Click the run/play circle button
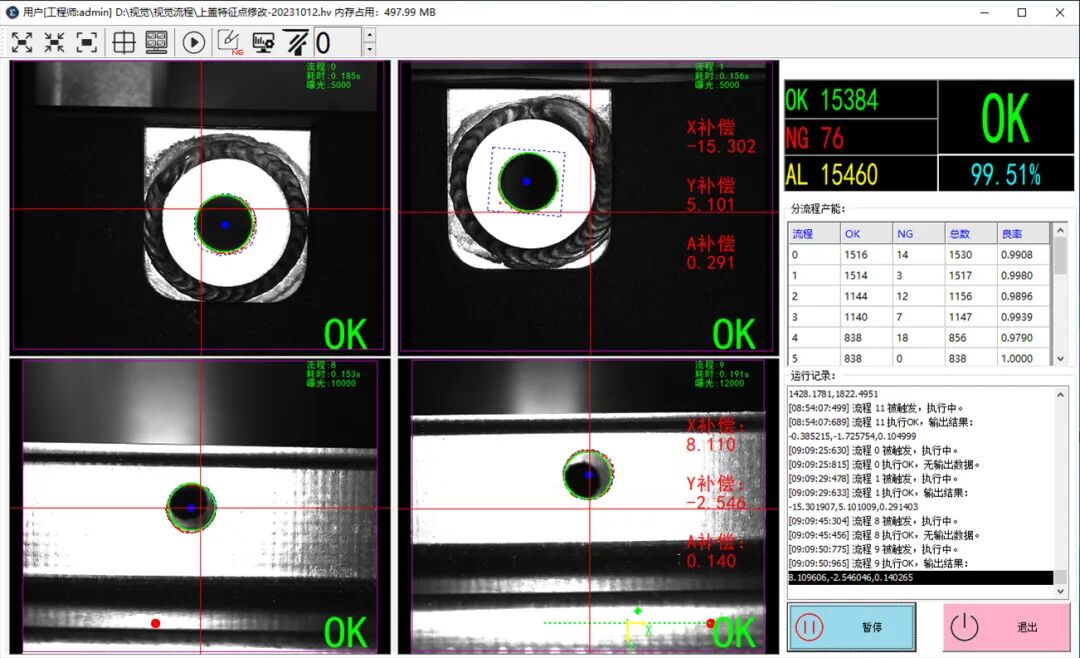 tap(194, 43)
